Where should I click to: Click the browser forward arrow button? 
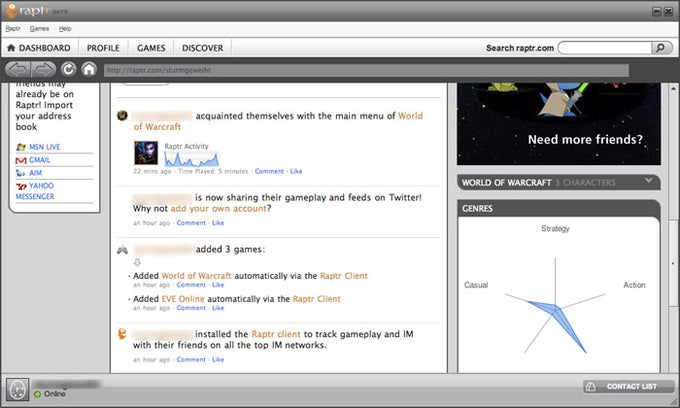(x=43, y=69)
